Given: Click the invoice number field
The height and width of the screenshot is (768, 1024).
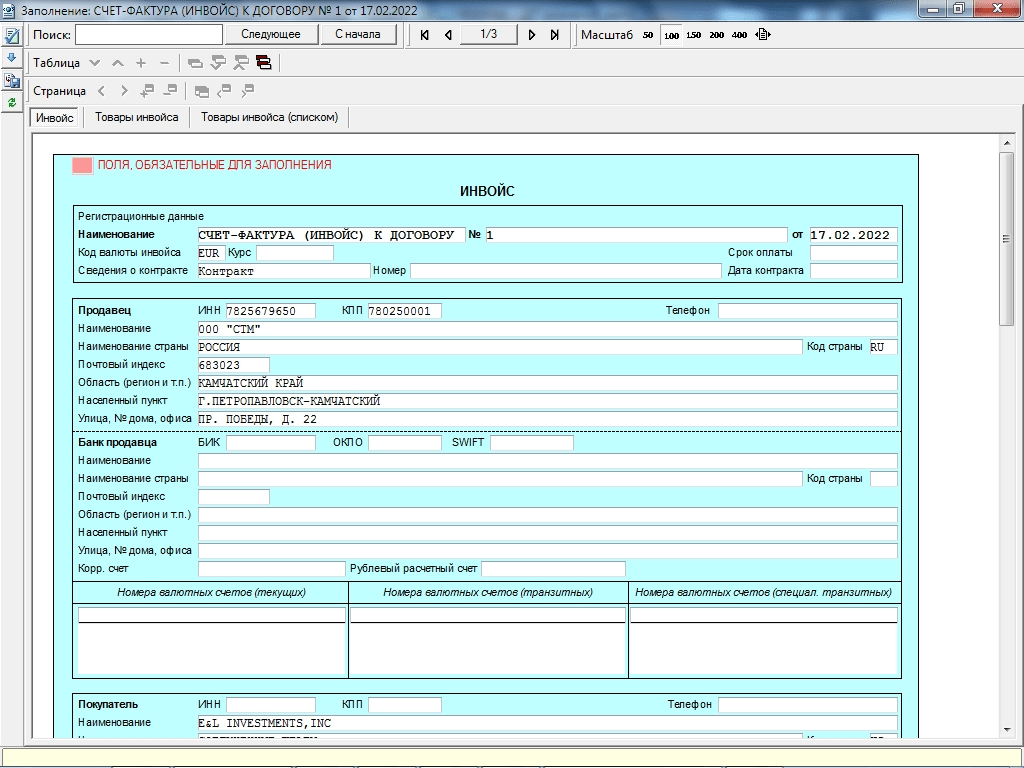Looking at the screenshot, I should coord(637,235).
